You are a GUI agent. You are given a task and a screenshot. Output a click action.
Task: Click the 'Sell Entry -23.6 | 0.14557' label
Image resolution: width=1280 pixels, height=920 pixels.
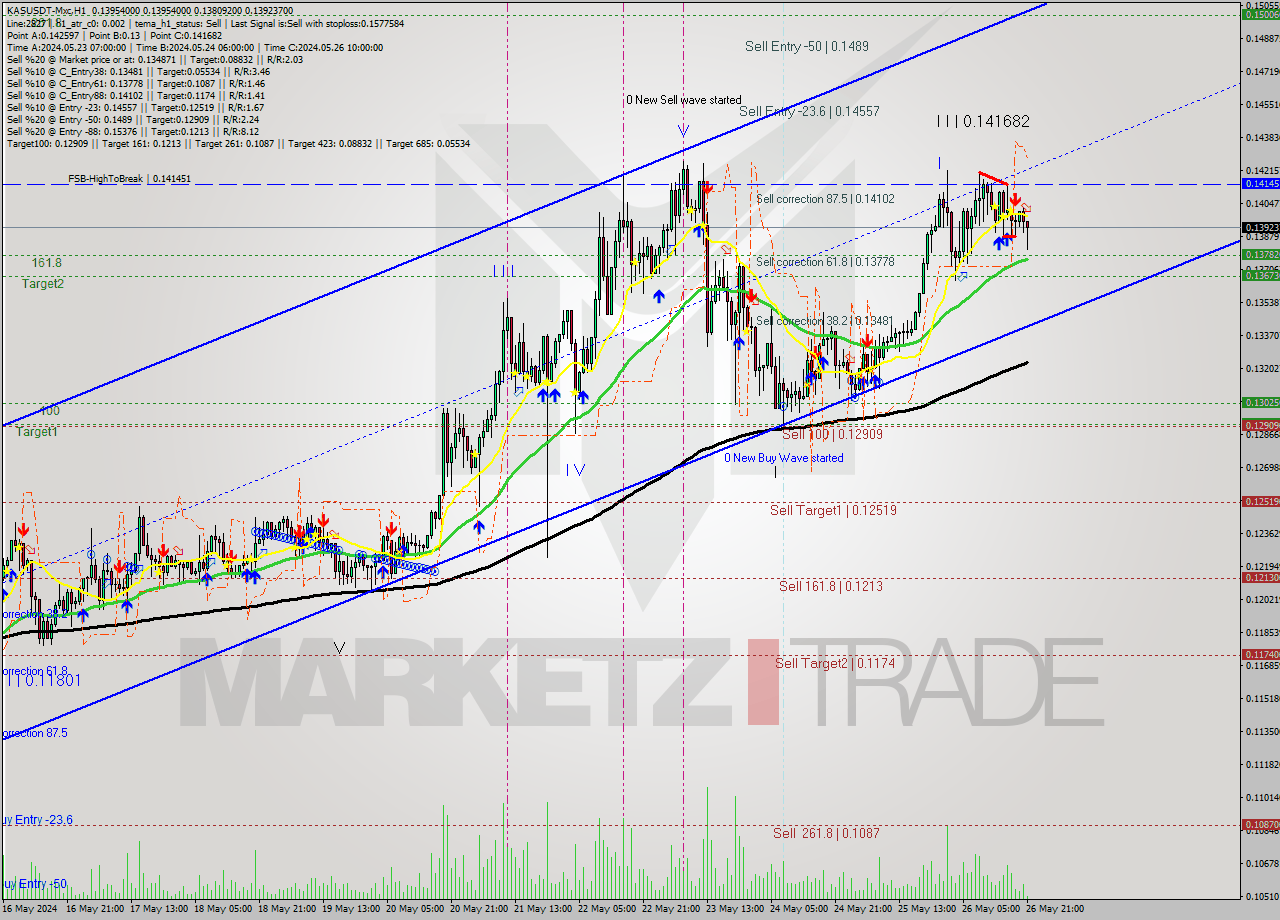click(x=809, y=111)
